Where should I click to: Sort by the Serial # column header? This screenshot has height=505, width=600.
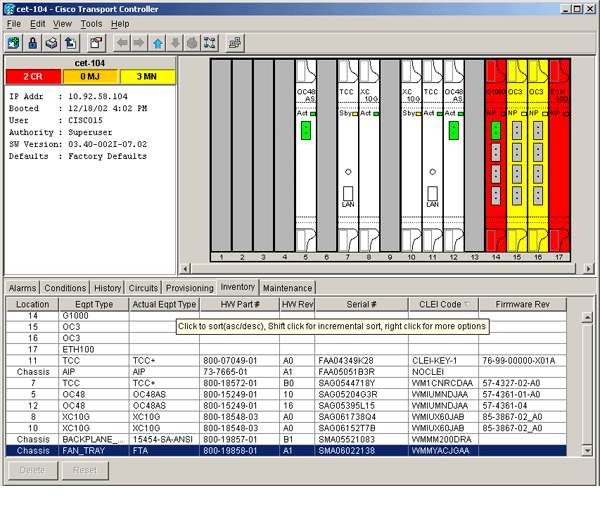point(362,305)
